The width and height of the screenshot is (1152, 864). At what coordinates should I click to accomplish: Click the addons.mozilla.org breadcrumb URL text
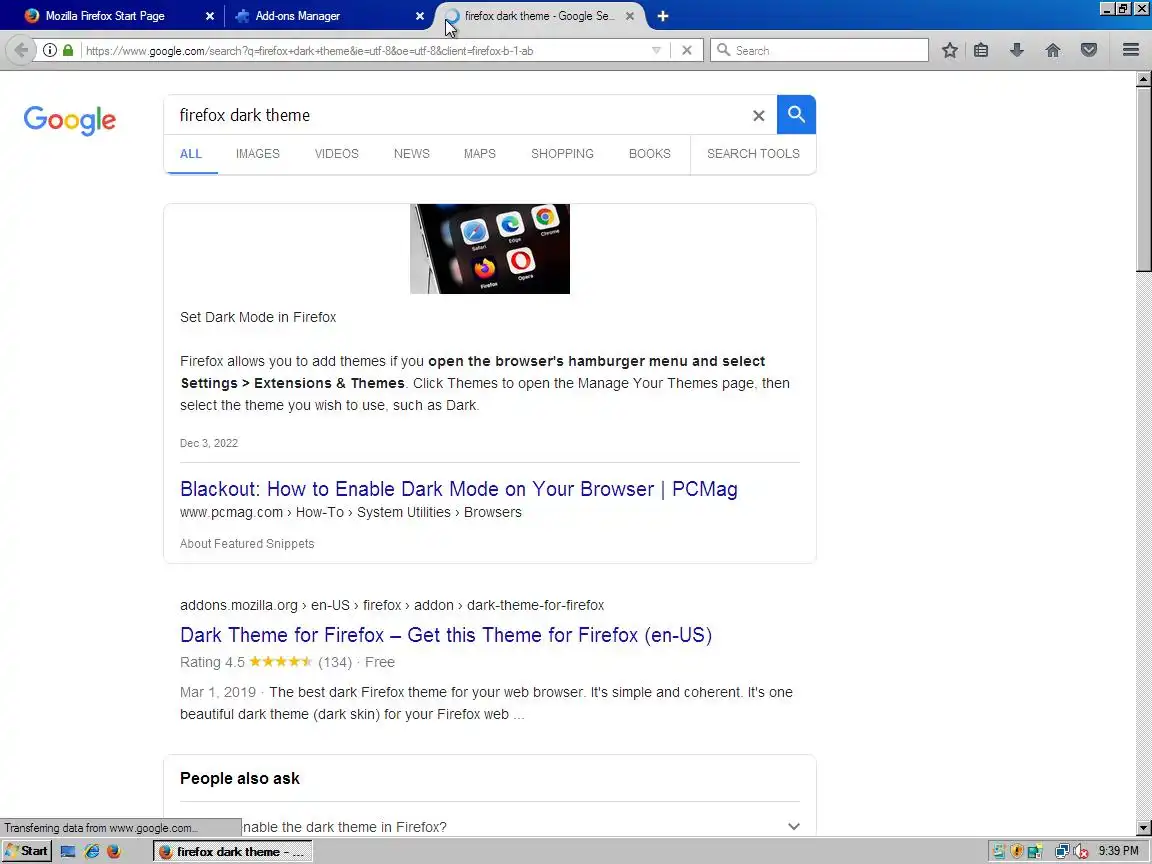click(x=392, y=605)
